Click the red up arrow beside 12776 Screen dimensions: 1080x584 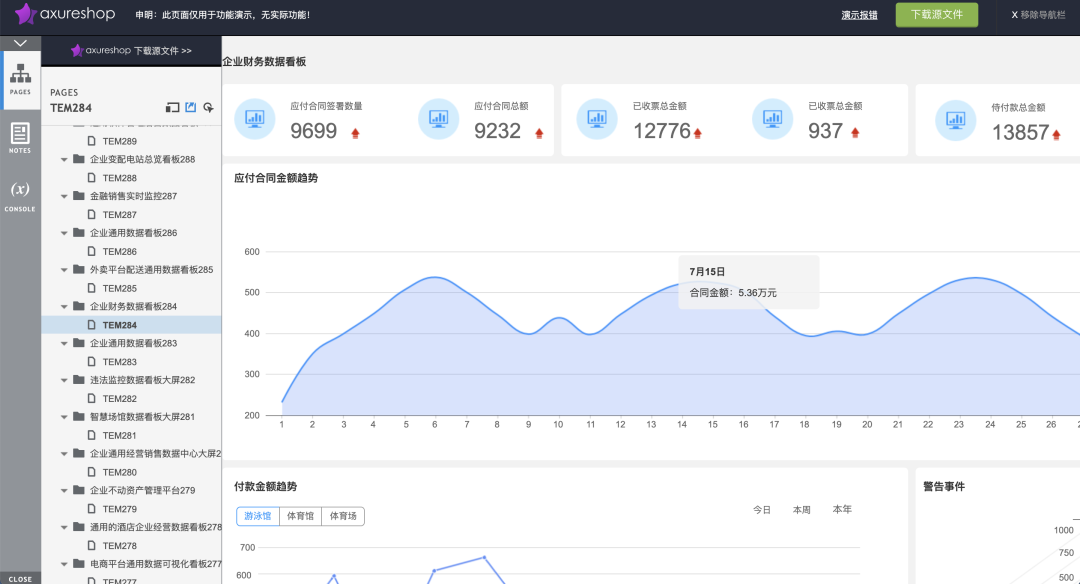point(698,133)
